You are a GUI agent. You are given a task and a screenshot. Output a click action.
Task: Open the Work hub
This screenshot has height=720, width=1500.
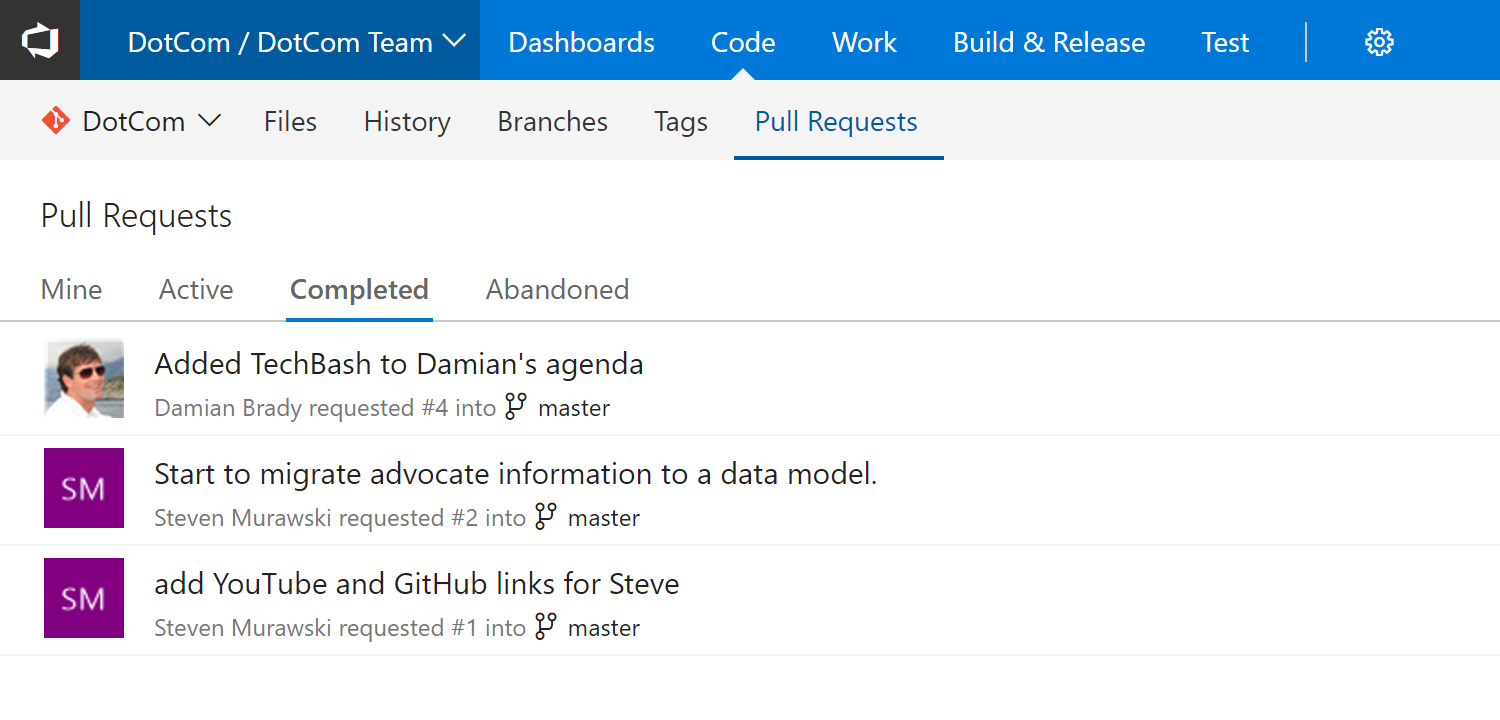click(863, 41)
